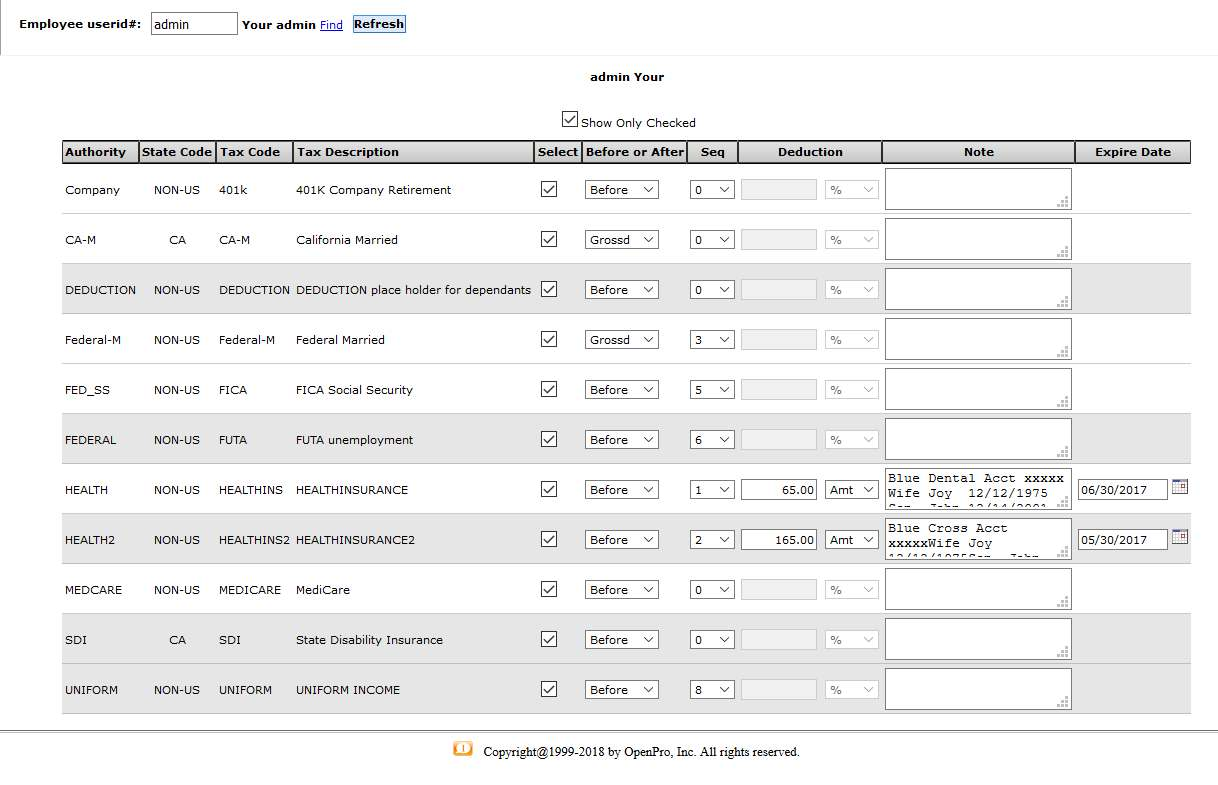Deselect the UNIFORM INCOME checkbox
This screenshot has width=1218, height=785.
(549, 689)
